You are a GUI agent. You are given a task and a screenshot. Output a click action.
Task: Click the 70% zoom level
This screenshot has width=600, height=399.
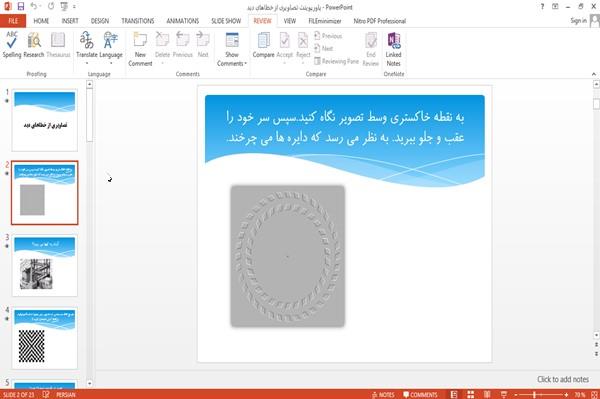(x=579, y=395)
